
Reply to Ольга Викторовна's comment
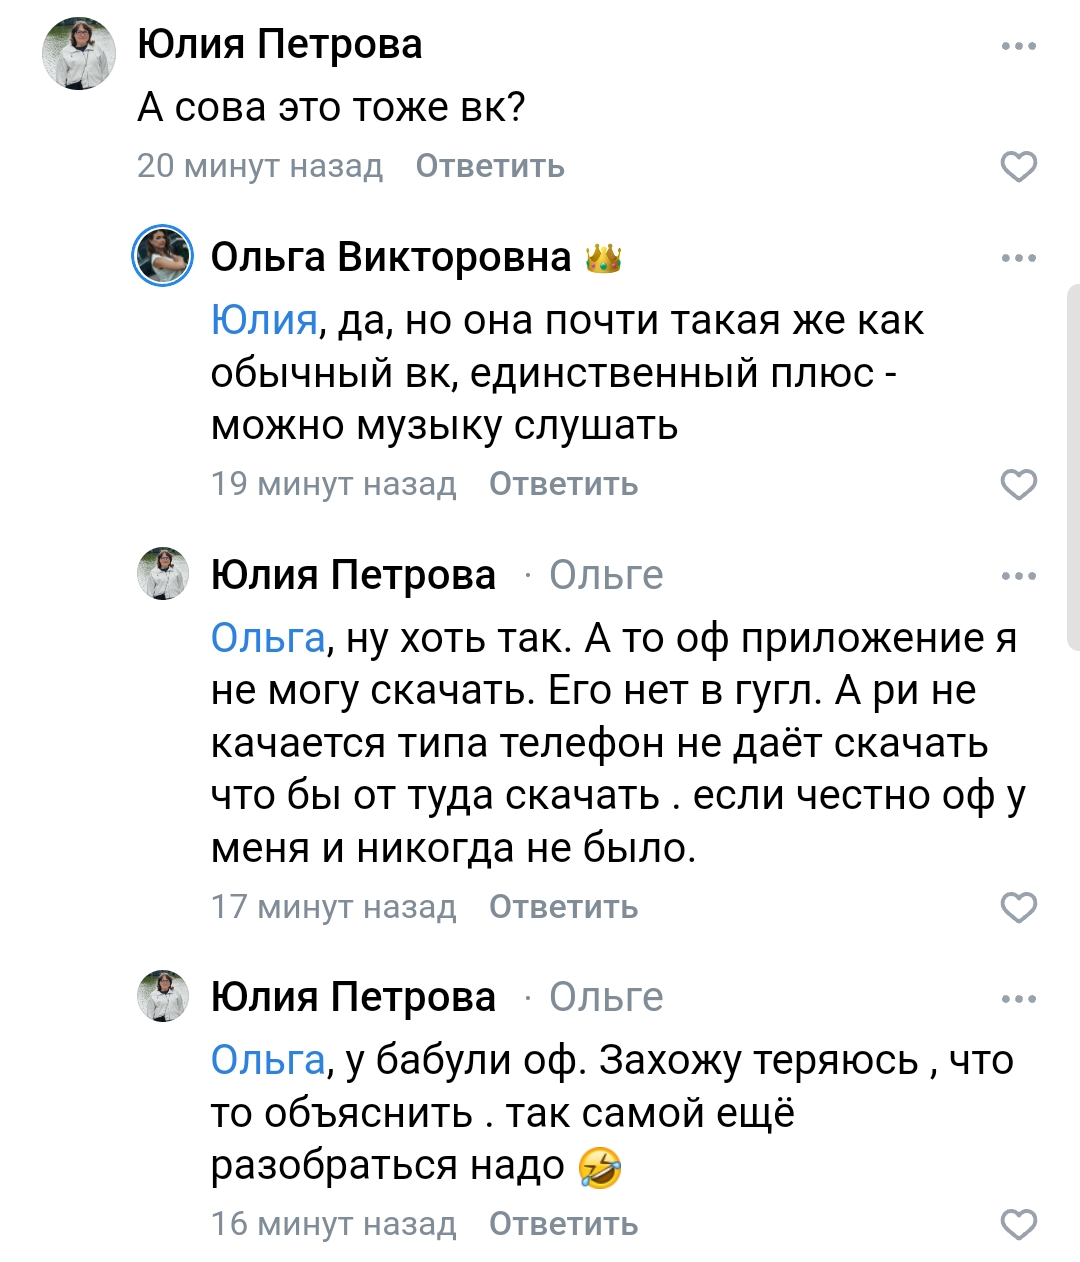tap(563, 484)
